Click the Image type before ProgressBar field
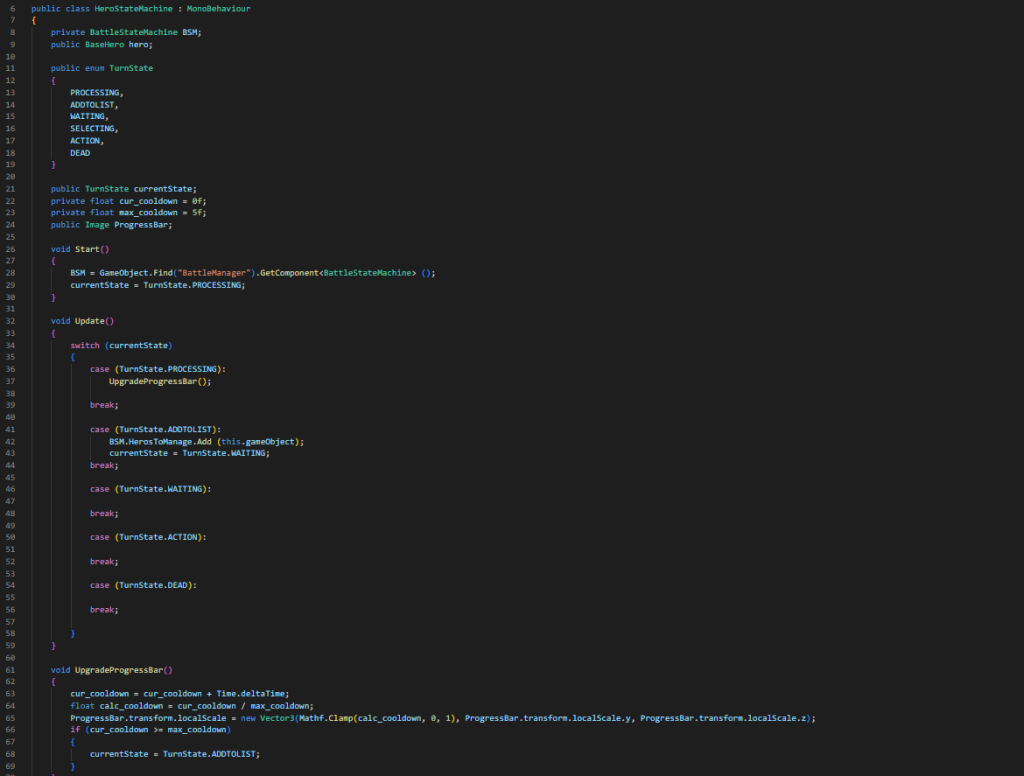Screen dimensions: 1024x776 (97, 225)
